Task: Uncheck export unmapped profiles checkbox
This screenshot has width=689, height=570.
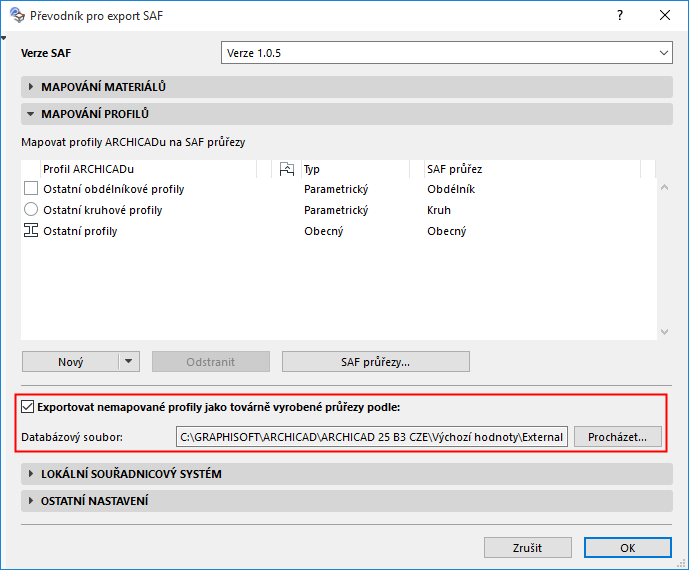Action: point(27,407)
